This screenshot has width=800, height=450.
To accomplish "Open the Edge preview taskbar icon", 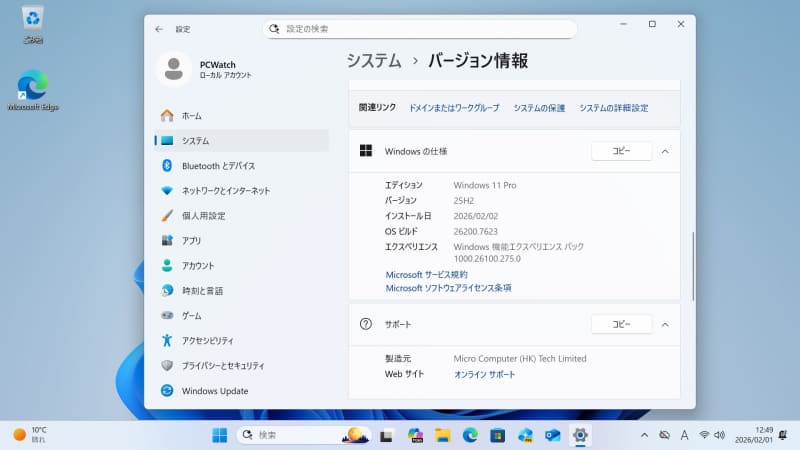I will (525, 435).
